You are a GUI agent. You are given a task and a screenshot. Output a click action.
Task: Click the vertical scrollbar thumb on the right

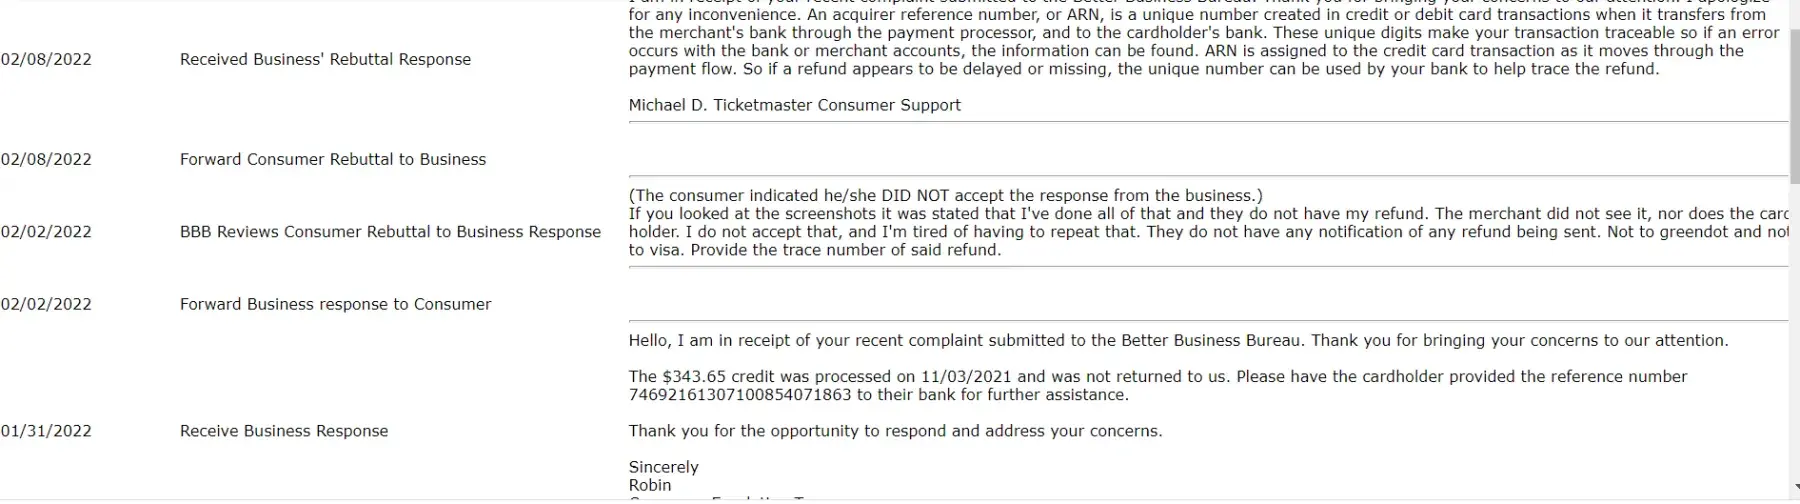point(1794,100)
